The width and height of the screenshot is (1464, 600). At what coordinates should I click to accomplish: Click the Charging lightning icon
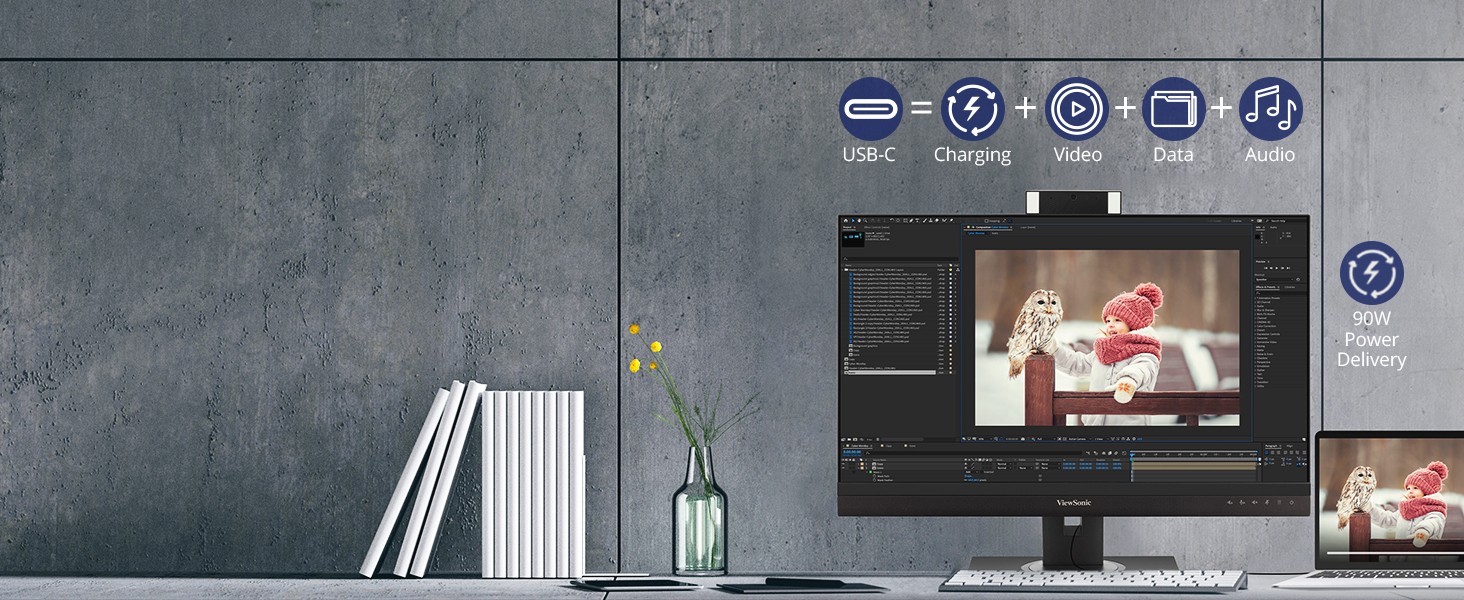pyautogui.click(x=972, y=108)
